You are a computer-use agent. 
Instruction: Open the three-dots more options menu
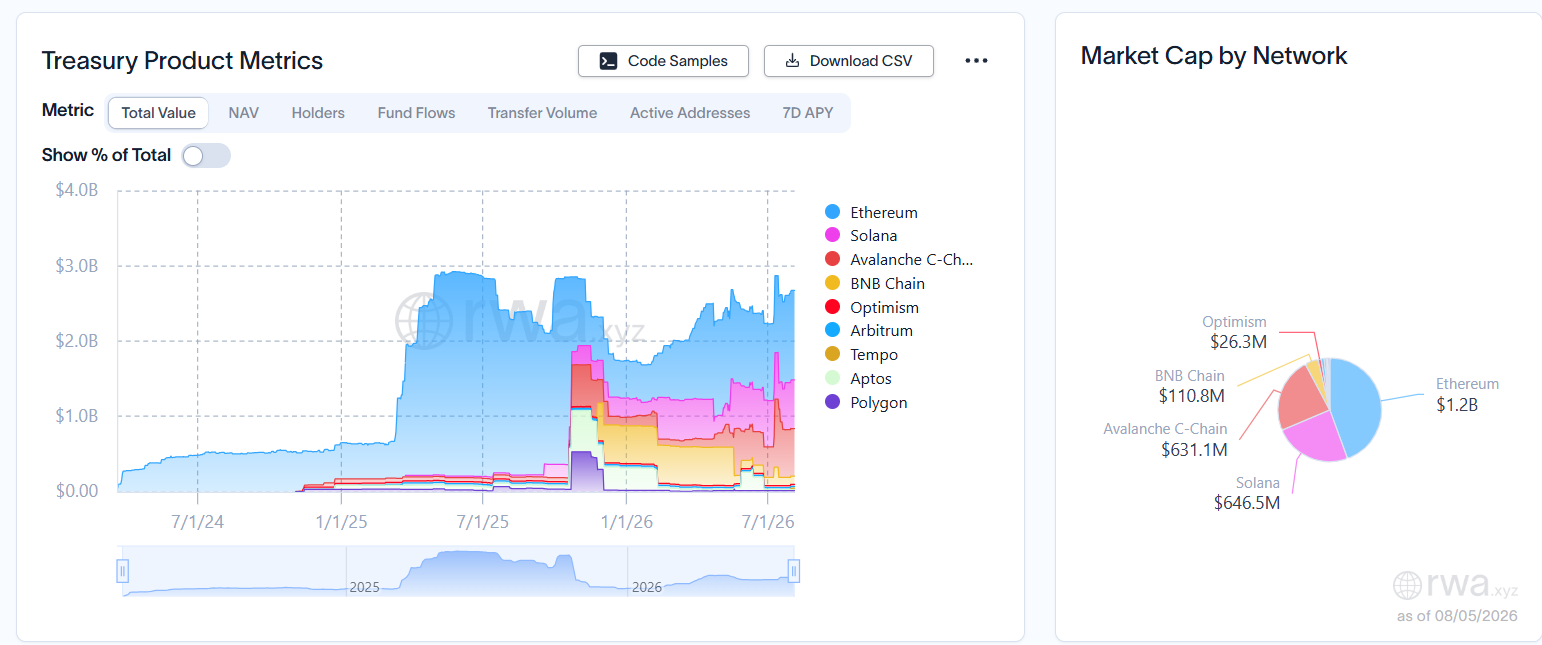click(976, 61)
